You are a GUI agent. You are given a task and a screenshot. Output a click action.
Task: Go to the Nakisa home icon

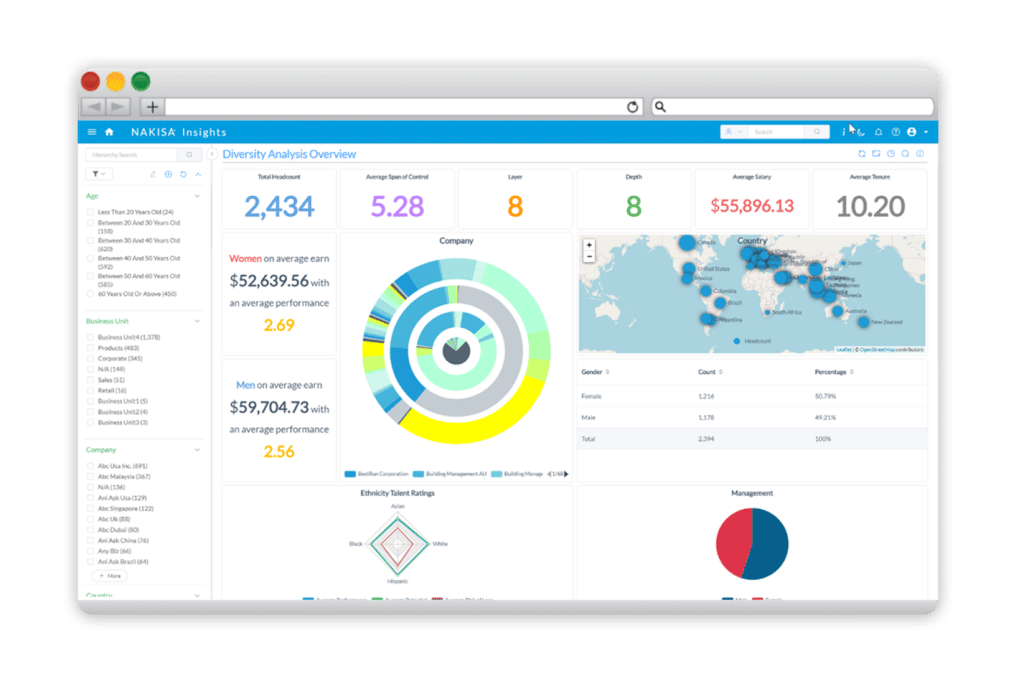109,132
